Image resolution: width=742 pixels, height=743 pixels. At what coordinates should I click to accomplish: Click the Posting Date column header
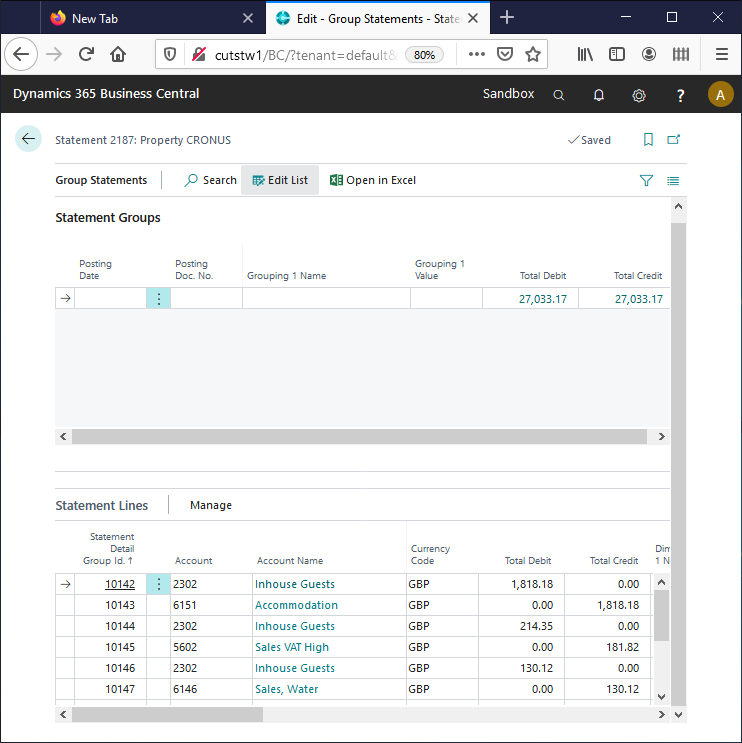click(x=95, y=270)
